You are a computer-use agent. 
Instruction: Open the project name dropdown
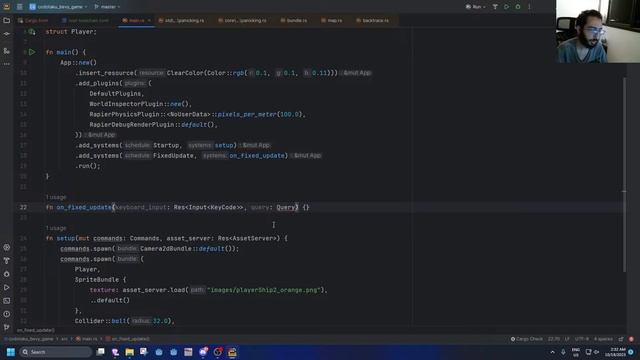(58, 7)
